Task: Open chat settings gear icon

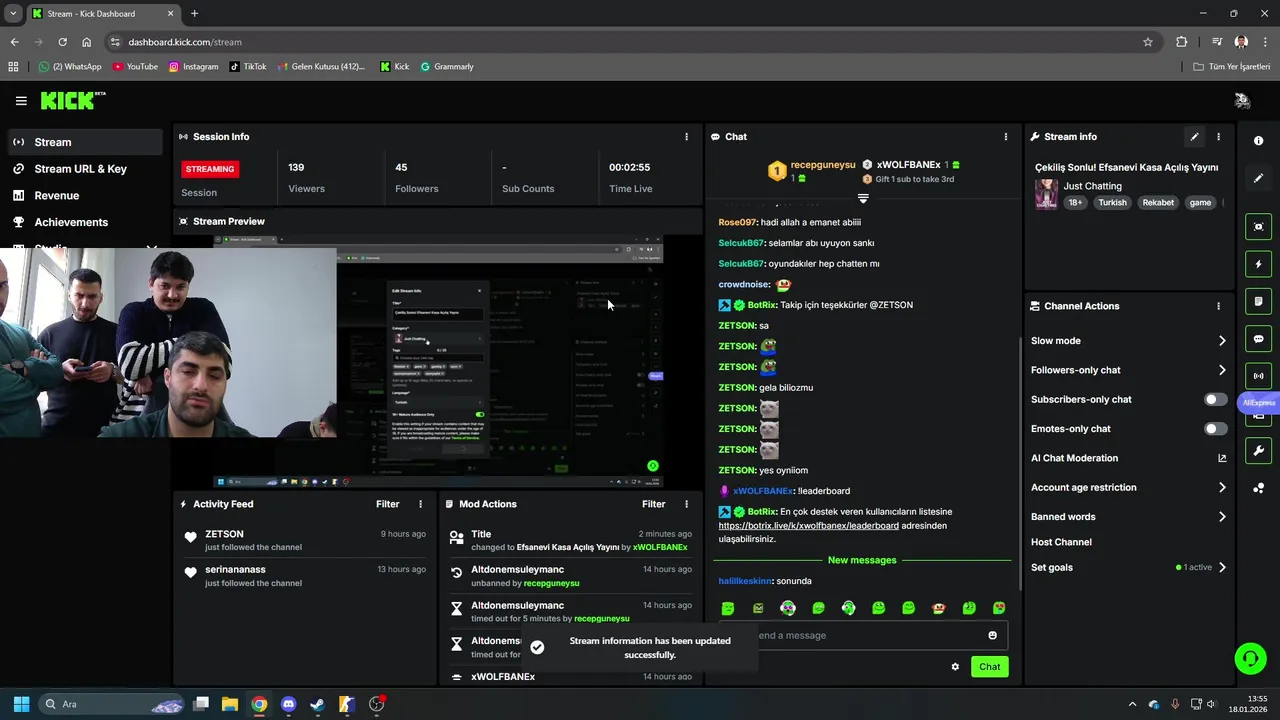Action: 955,667
